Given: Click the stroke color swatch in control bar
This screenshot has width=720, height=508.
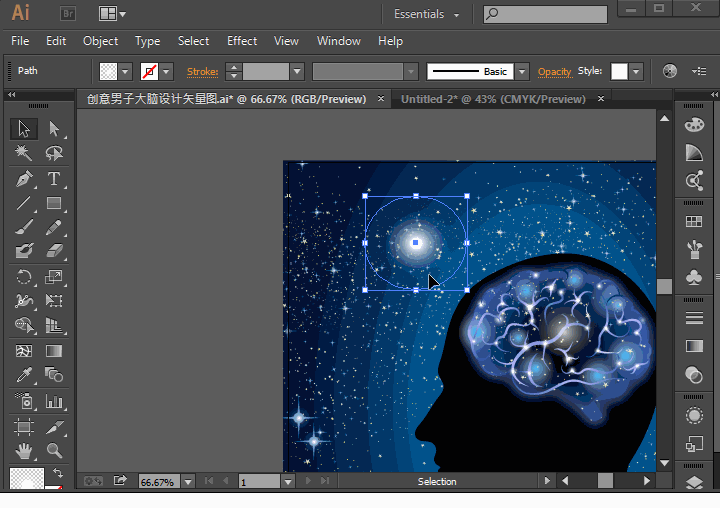Looking at the screenshot, I should point(149,72).
